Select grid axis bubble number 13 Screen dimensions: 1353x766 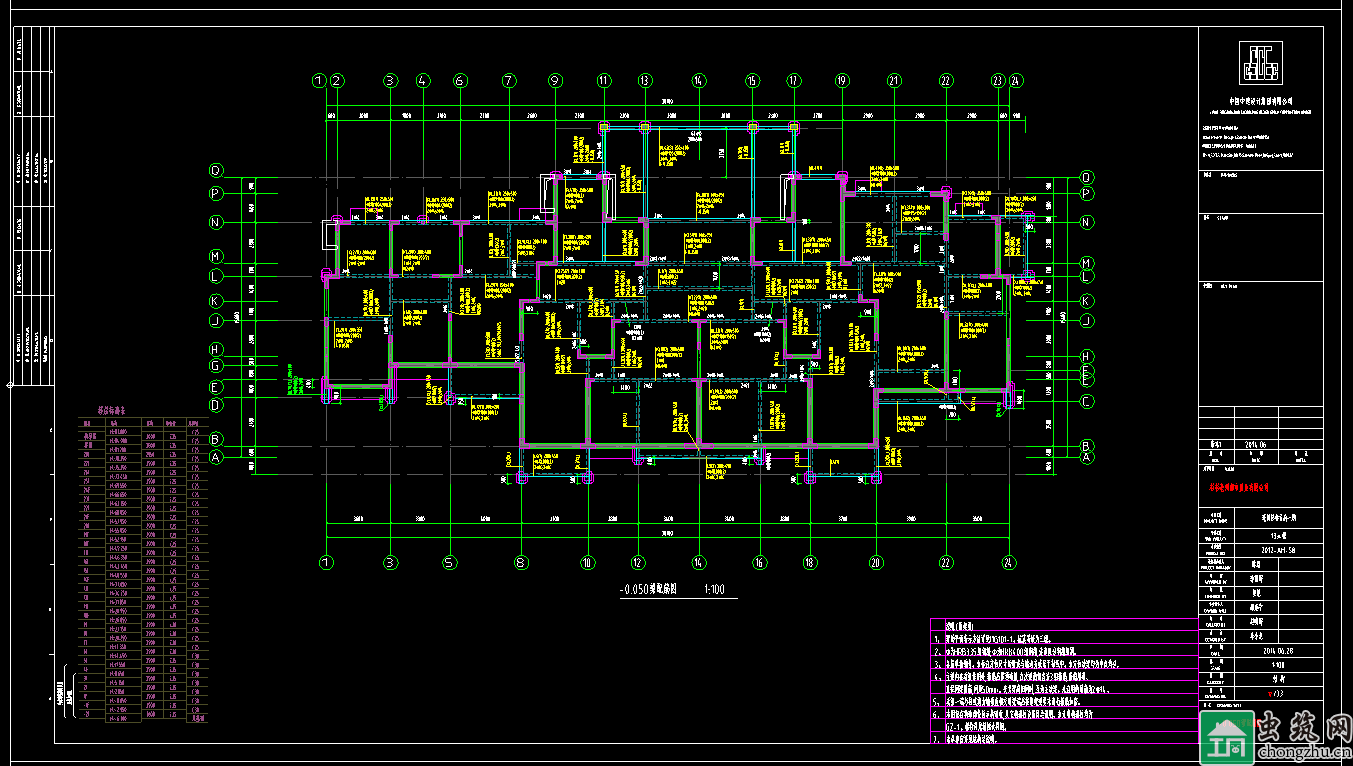[x=645, y=81]
